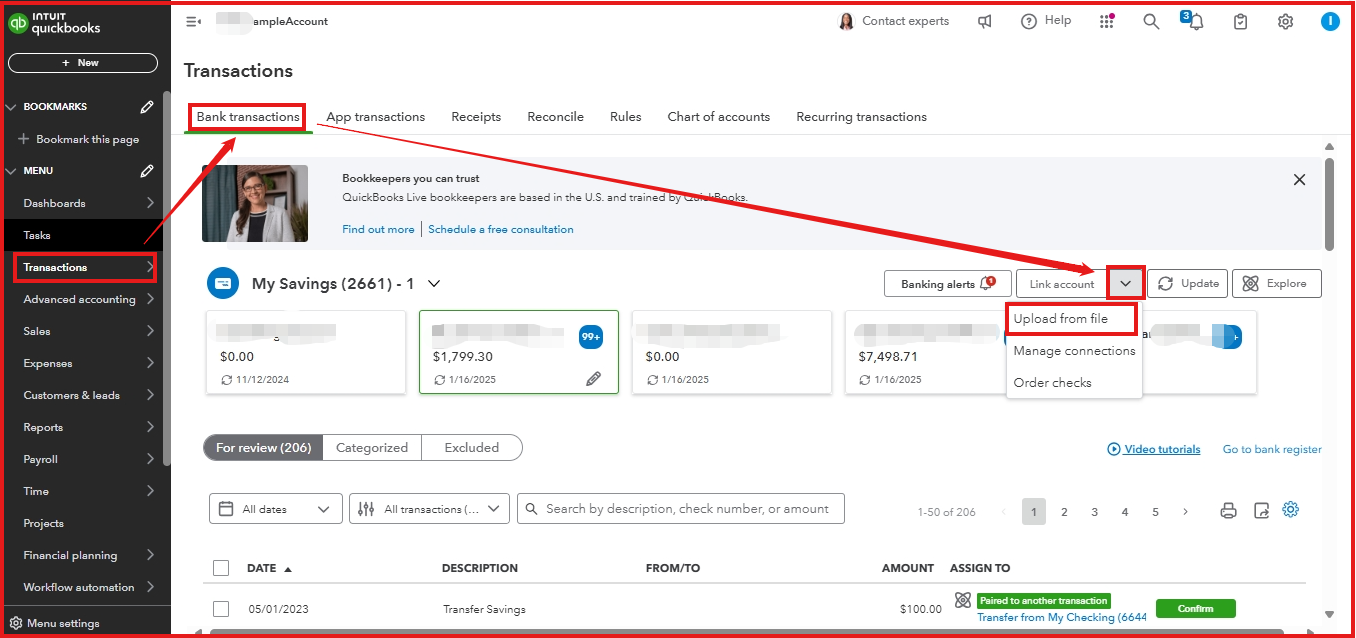Click the search magnifier icon in header
The image size is (1356, 638).
point(1151,21)
